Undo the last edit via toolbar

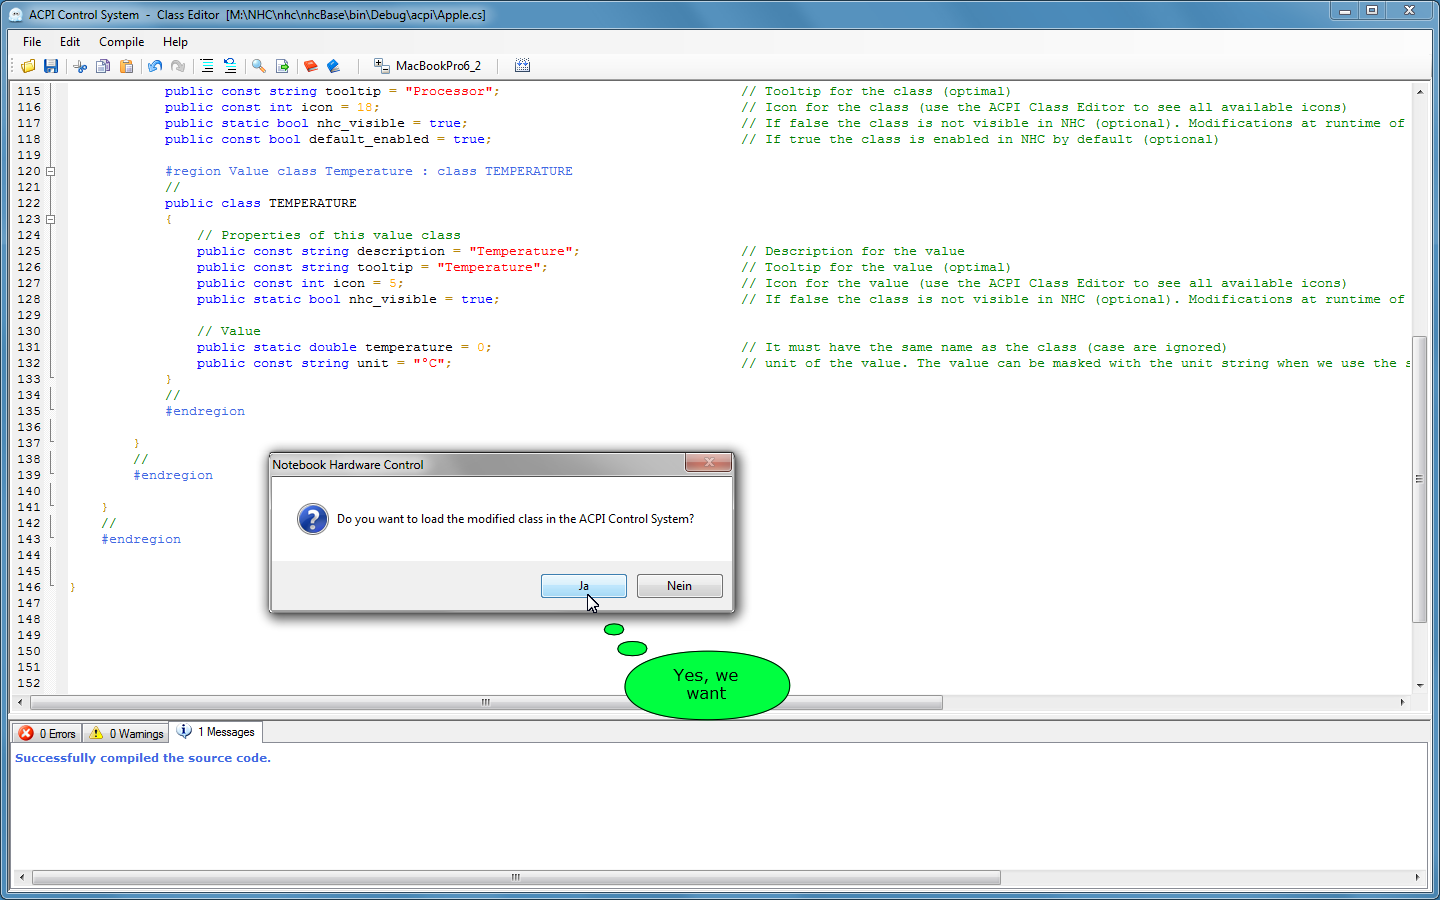(155, 66)
